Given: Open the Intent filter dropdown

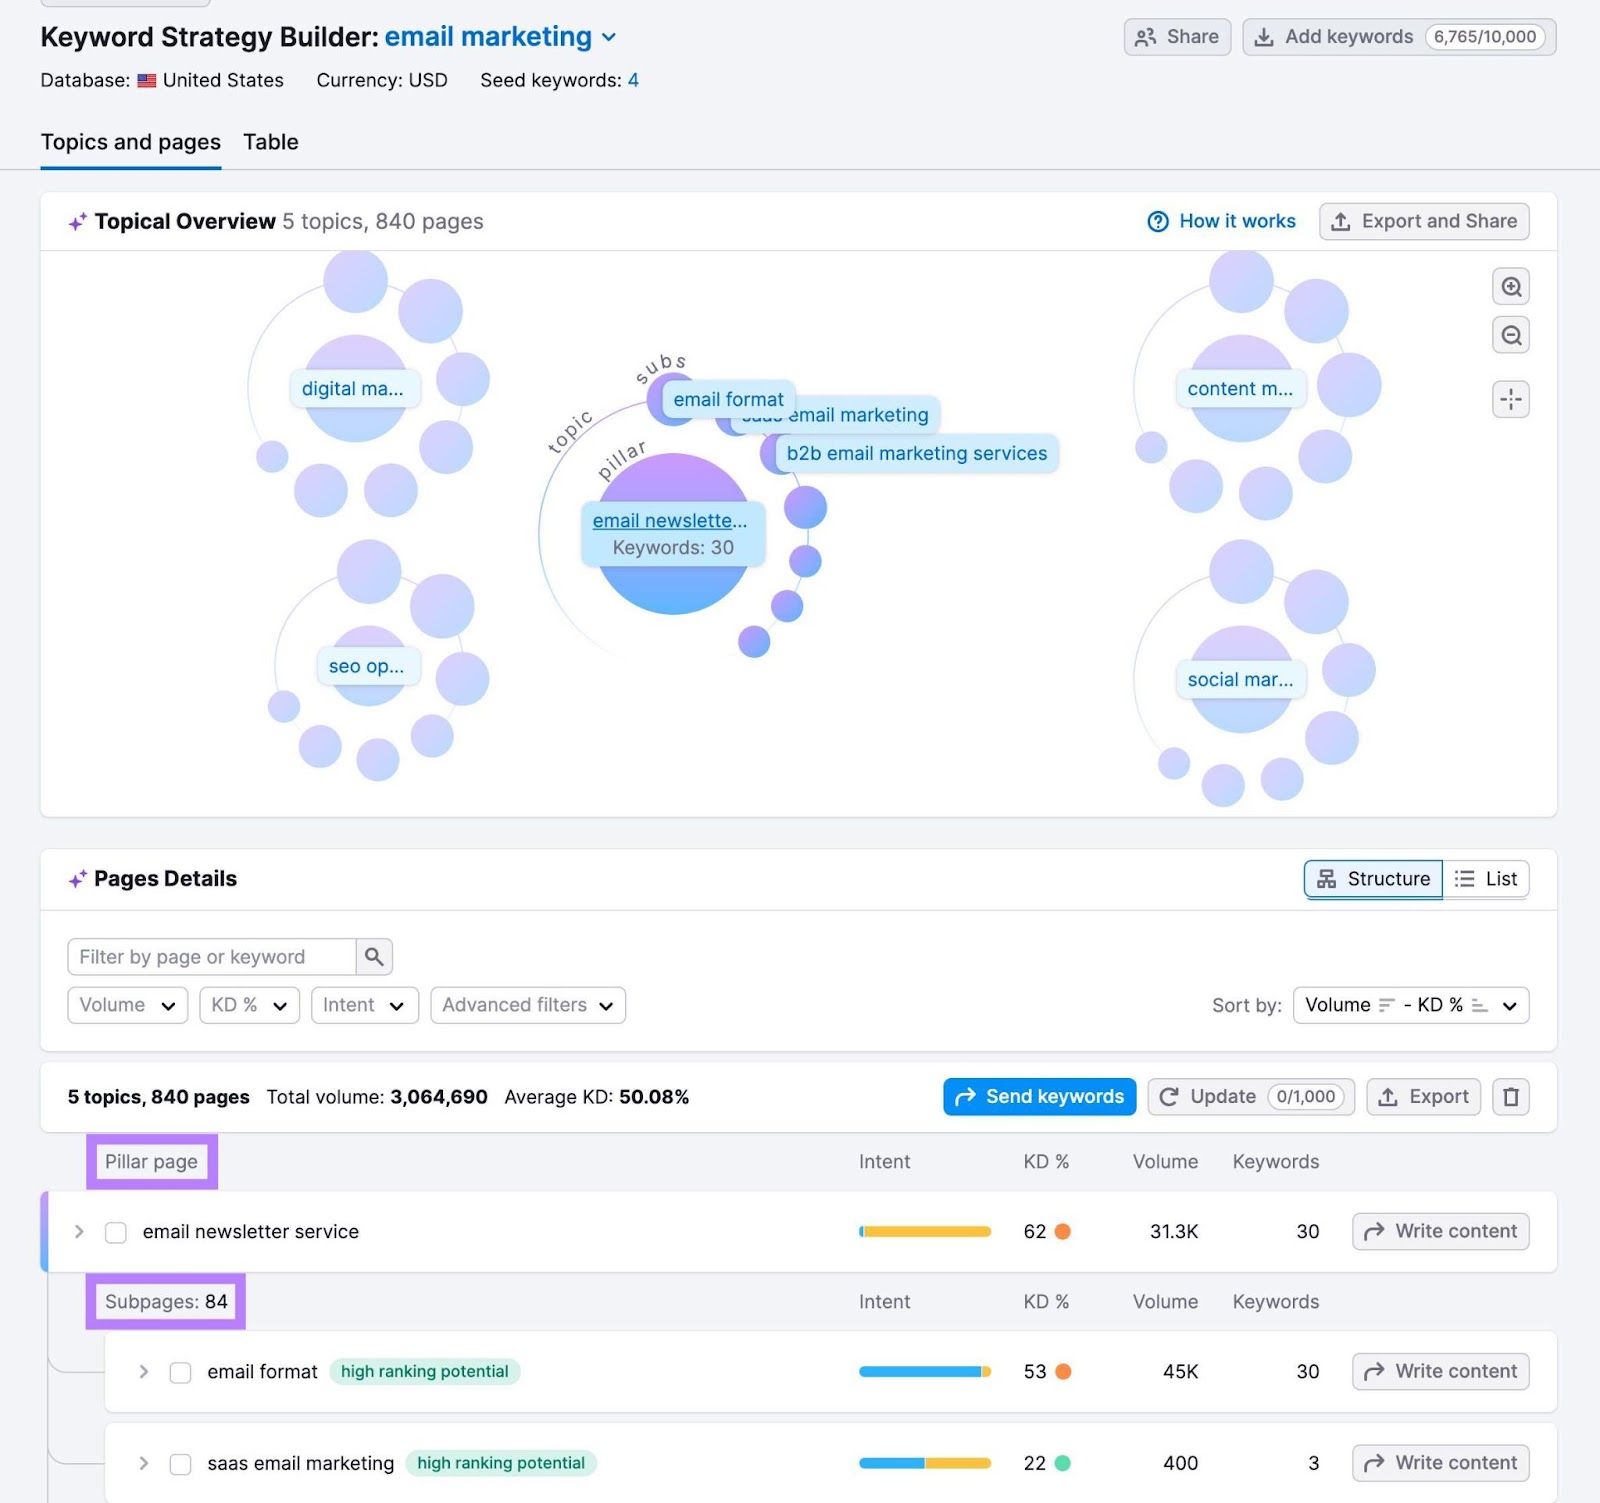Looking at the screenshot, I should [364, 1005].
